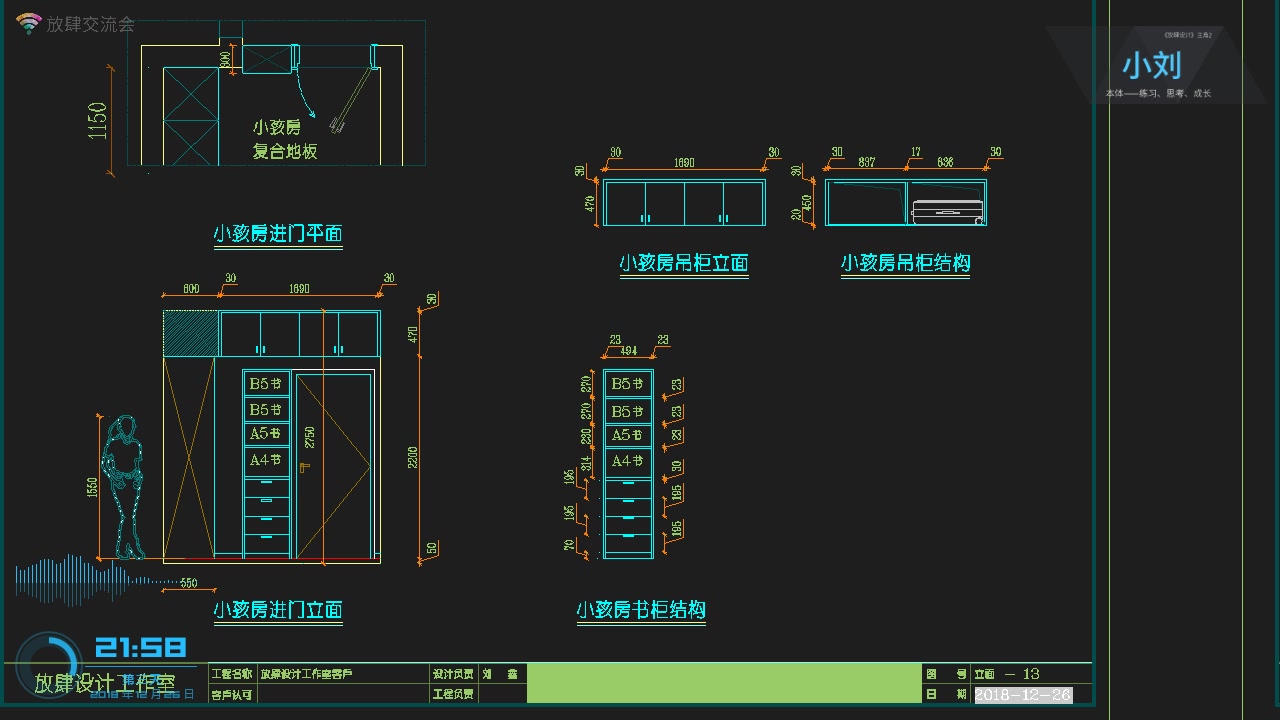Viewport: 1280px width, 720px height.
Task: Select the 小孩房进门立面 title text
Action: pos(278,610)
